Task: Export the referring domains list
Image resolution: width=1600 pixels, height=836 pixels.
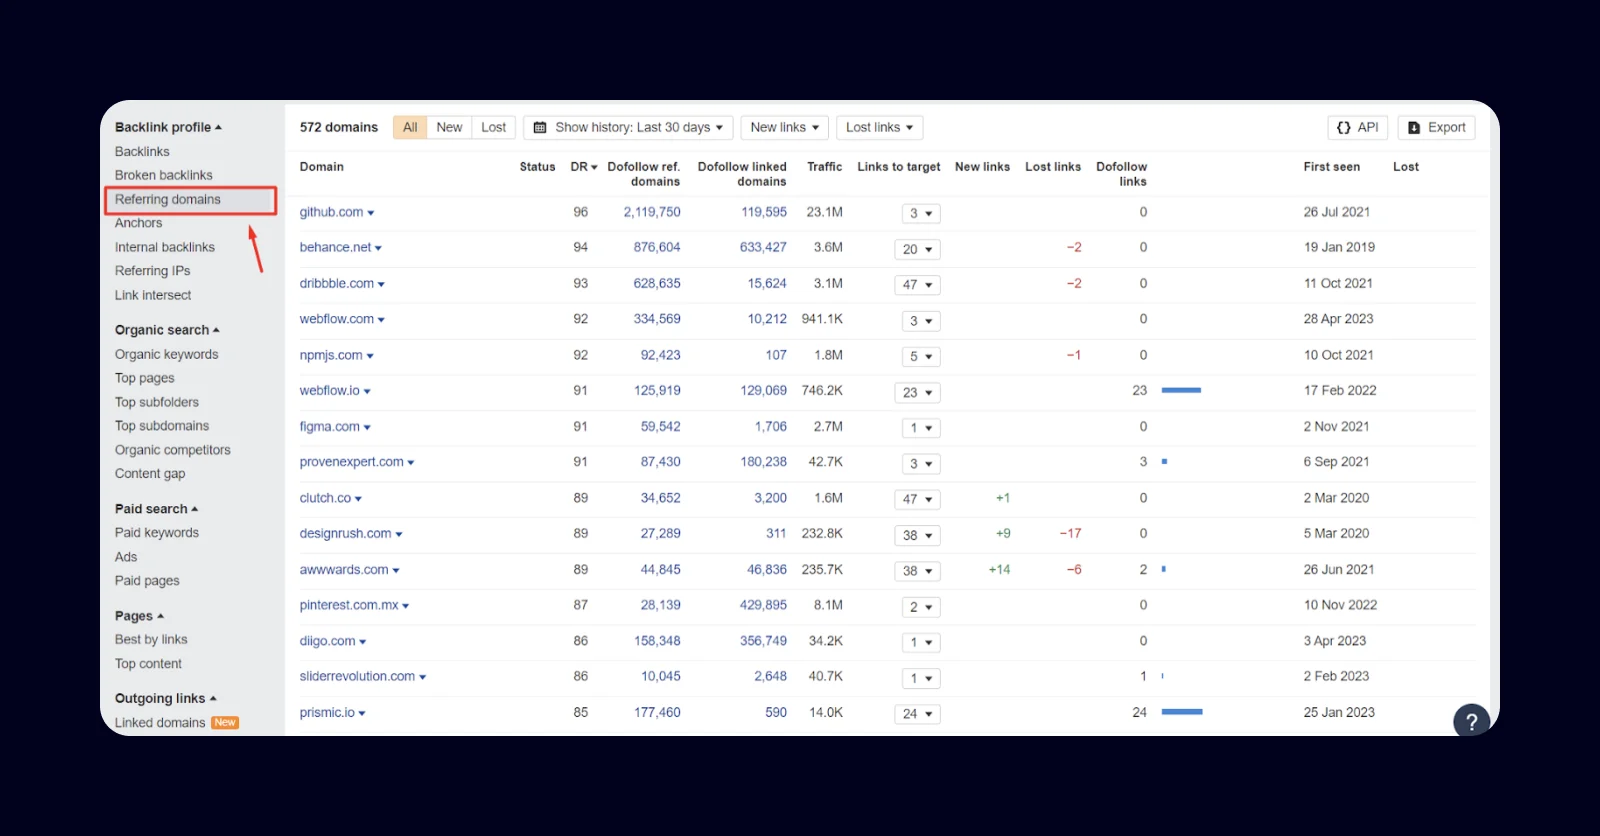Action: (x=1436, y=127)
